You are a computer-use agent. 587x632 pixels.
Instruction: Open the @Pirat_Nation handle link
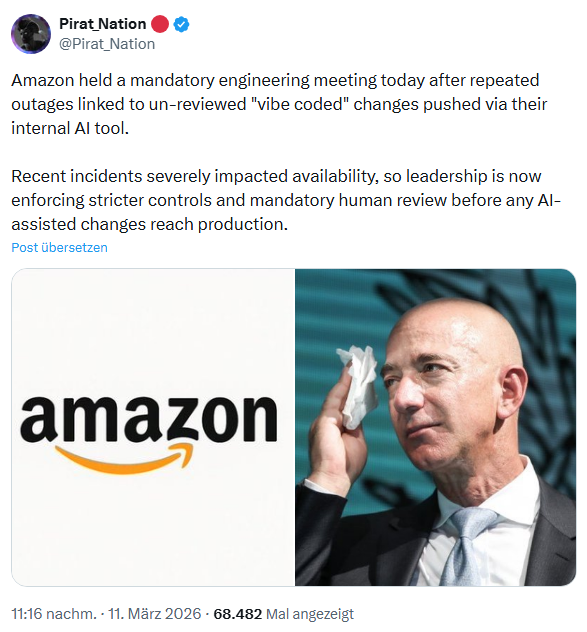pos(107,44)
